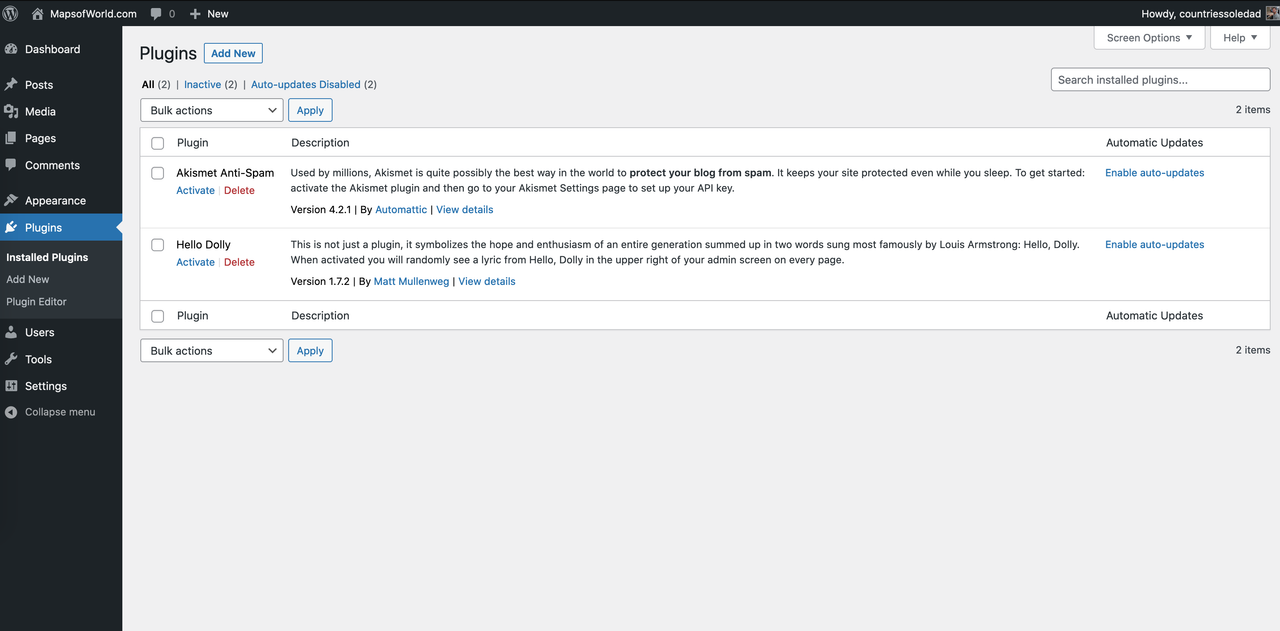
Task: Expand the Help panel
Action: 1240,38
